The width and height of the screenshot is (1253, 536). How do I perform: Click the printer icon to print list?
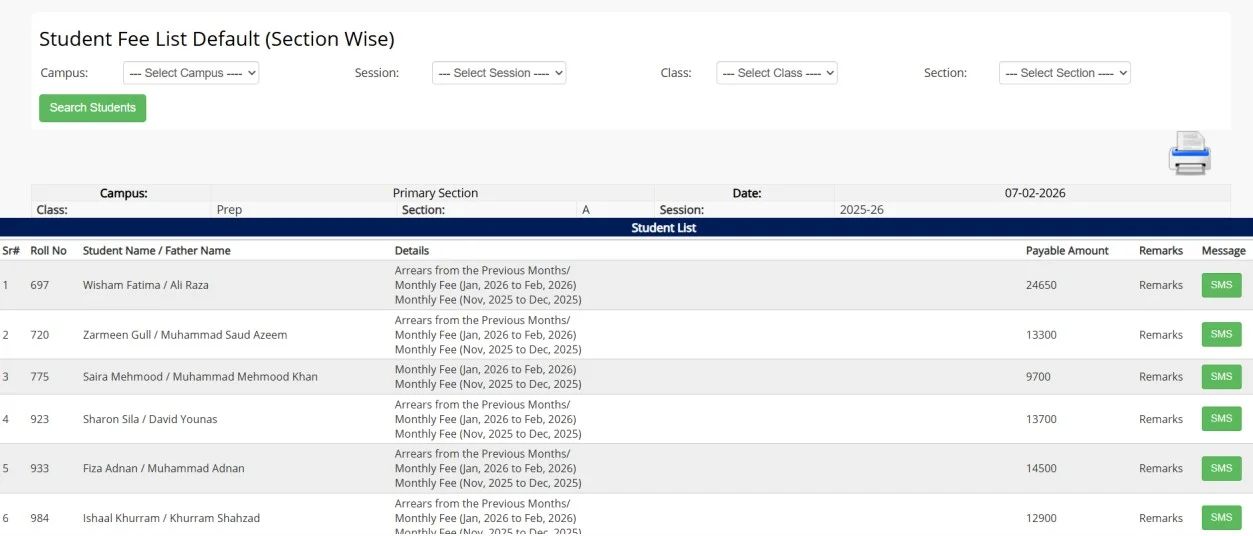(x=1189, y=153)
